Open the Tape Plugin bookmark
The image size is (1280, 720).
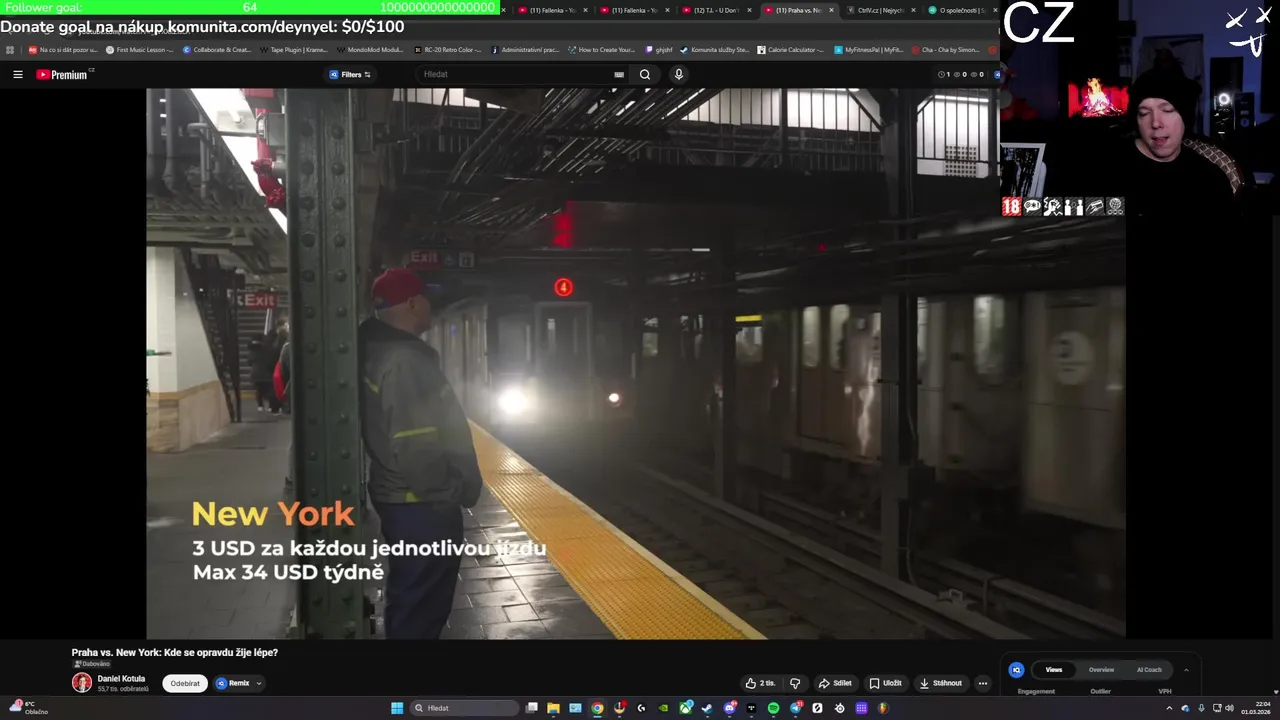[294, 49]
